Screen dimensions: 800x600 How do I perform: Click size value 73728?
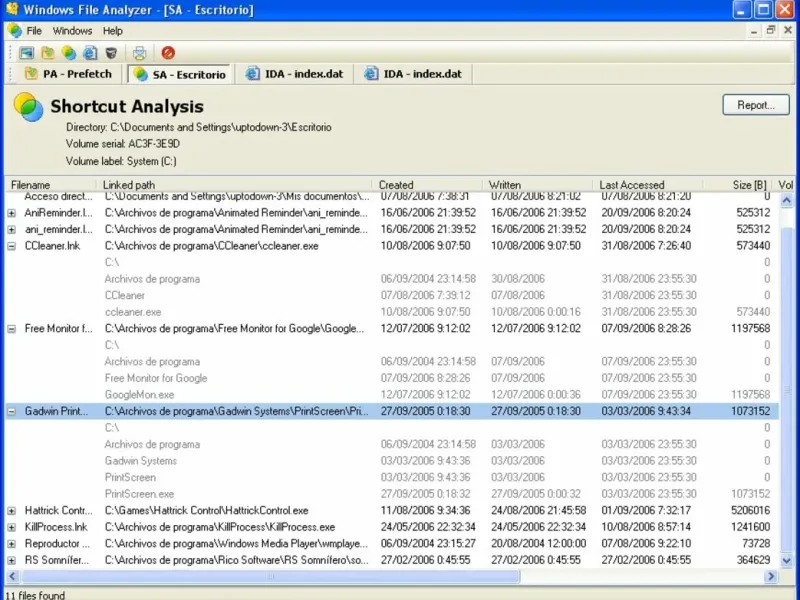point(756,544)
